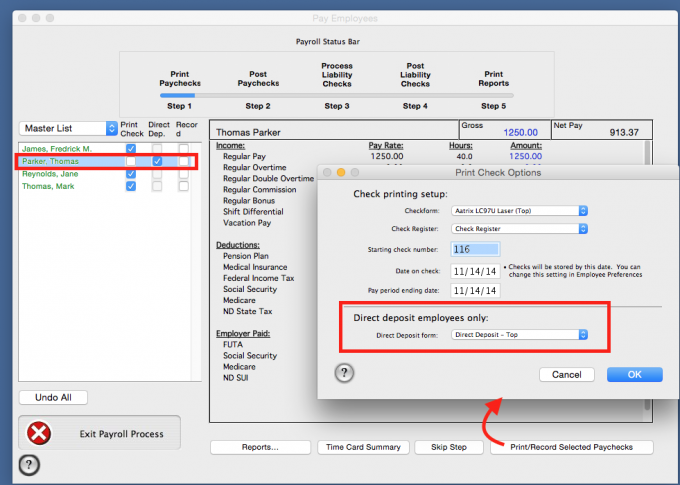Click Cancel in Print Check Options
680x485 pixels.
click(x=566, y=374)
